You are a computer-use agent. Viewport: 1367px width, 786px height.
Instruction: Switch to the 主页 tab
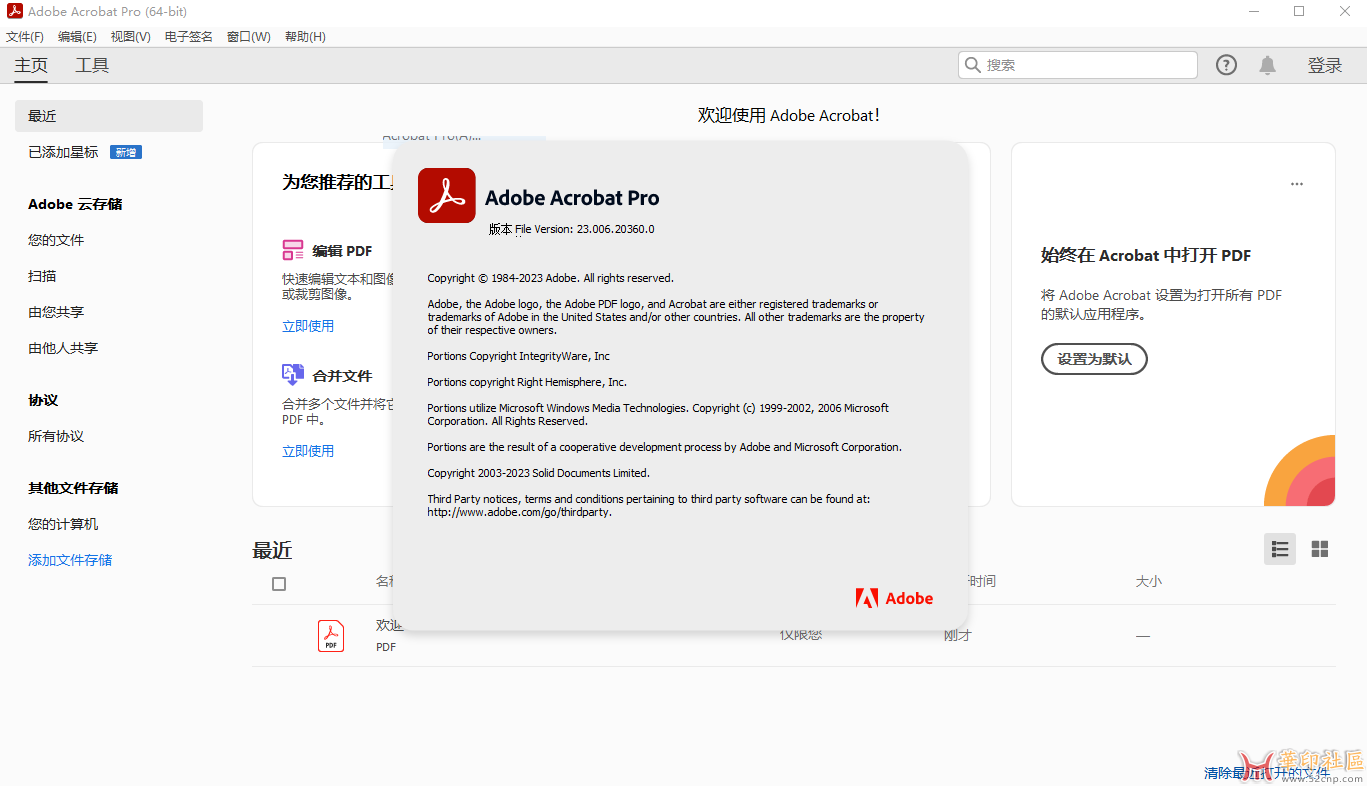pos(31,65)
